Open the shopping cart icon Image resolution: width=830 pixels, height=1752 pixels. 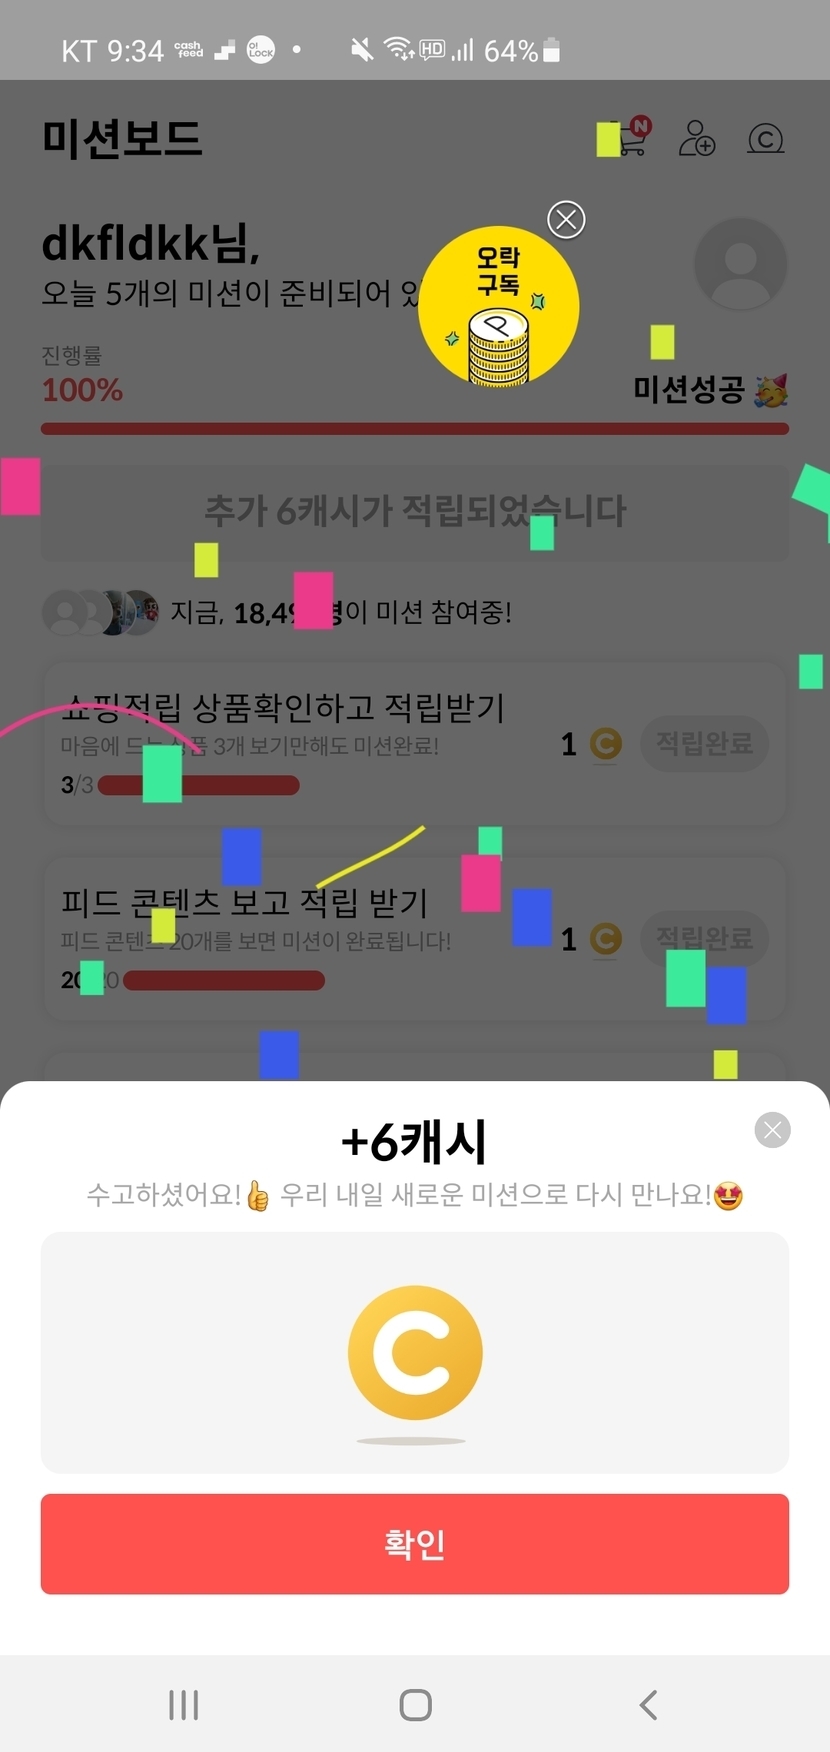pyautogui.click(x=630, y=138)
